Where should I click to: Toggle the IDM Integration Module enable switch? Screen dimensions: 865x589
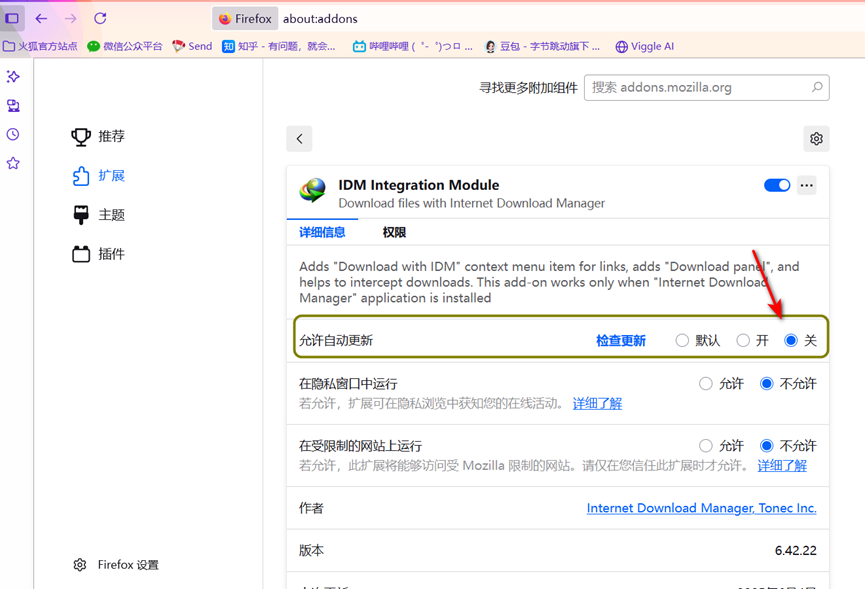tap(777, 185)
